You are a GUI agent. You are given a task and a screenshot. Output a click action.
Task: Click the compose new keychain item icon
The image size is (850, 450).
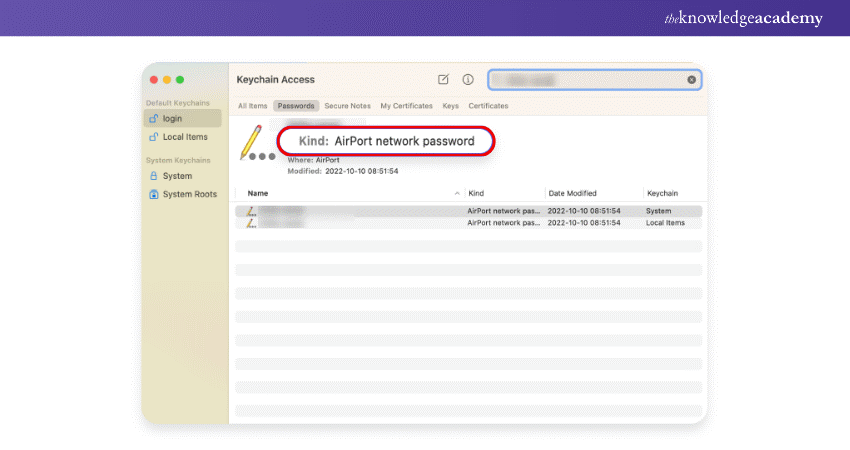(444, 79)
